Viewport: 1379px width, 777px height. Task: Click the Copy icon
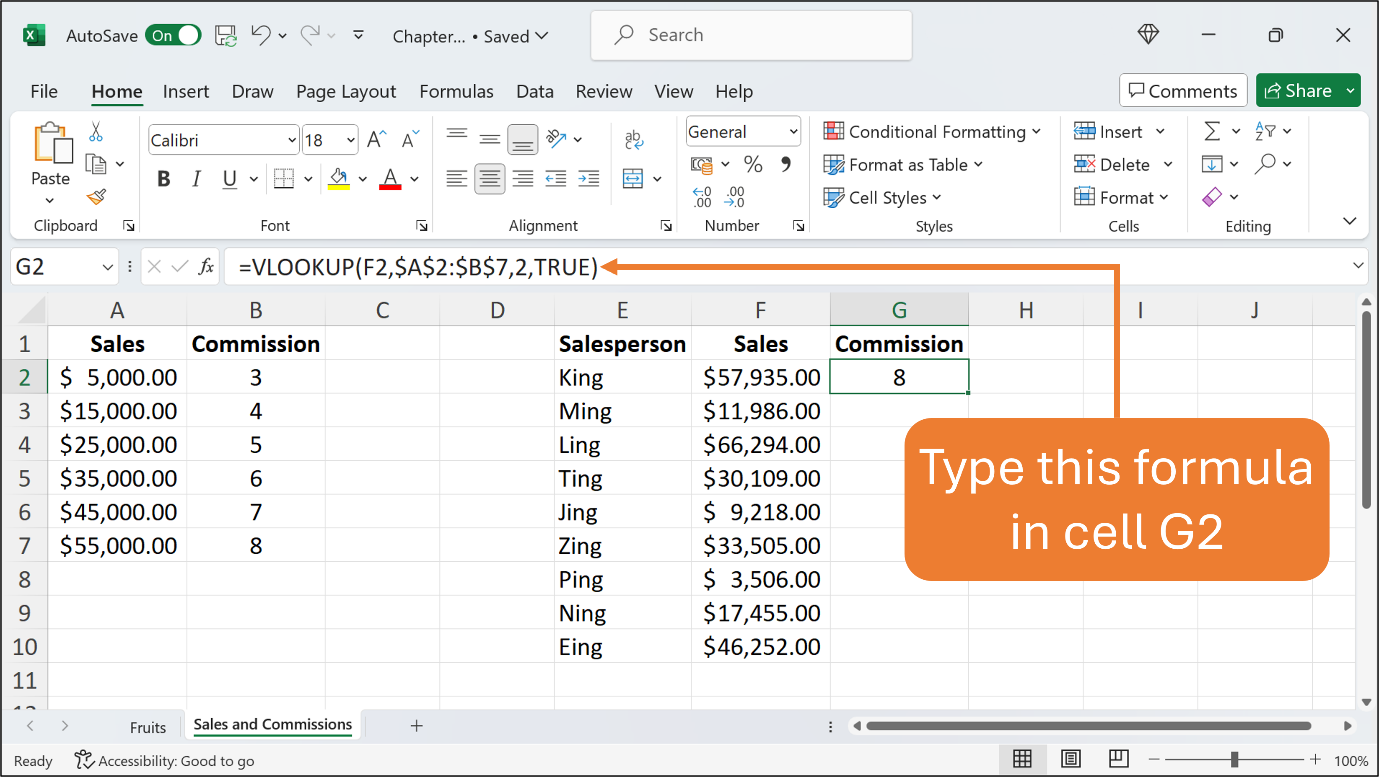pos(96,163)
